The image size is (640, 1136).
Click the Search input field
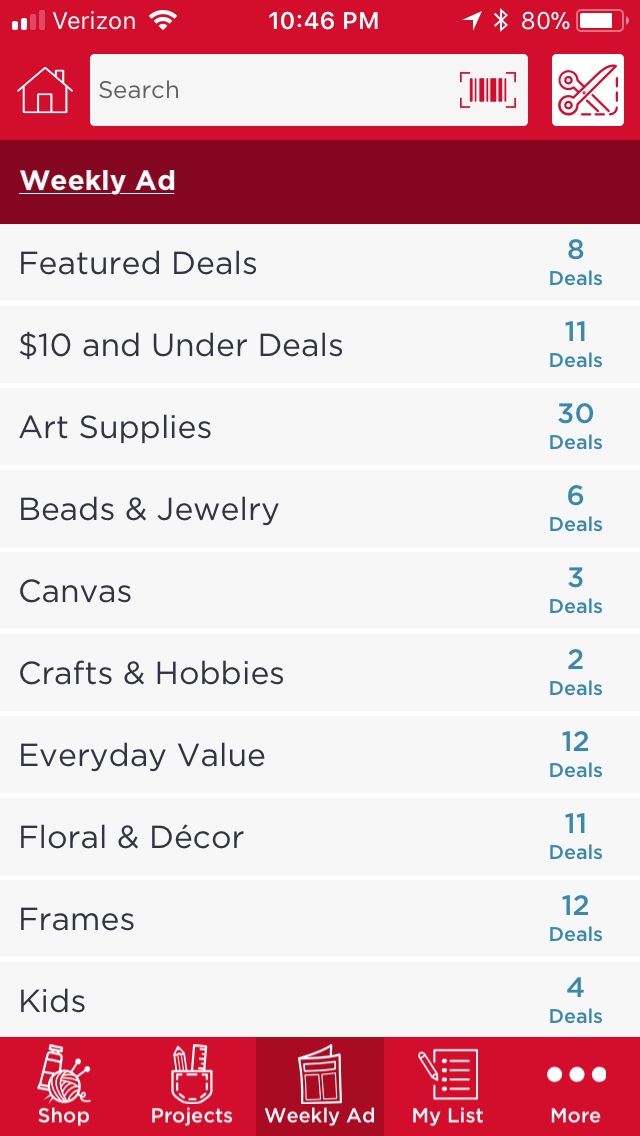(x=270, y=90)
